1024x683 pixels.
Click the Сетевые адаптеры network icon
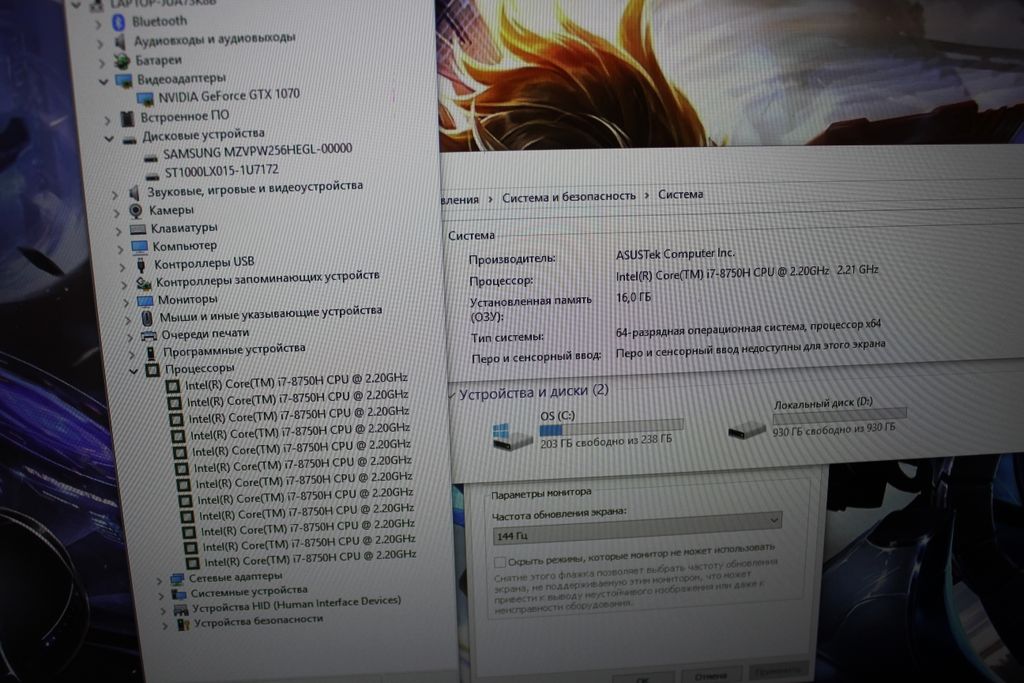(177, 578)
